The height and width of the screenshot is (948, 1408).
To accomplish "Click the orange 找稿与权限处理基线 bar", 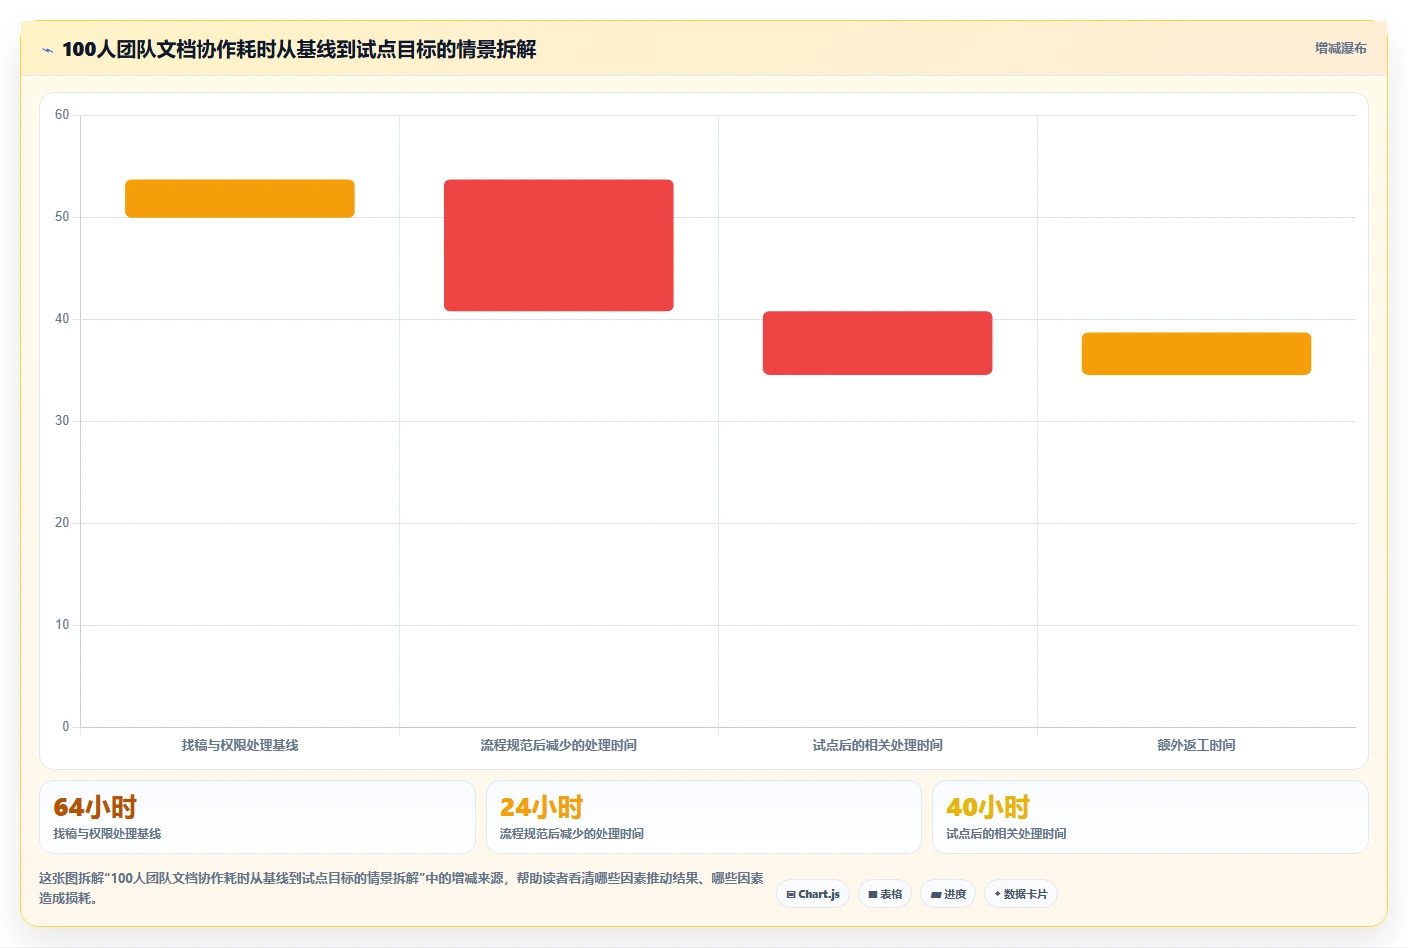I will (x=240, y=198).
